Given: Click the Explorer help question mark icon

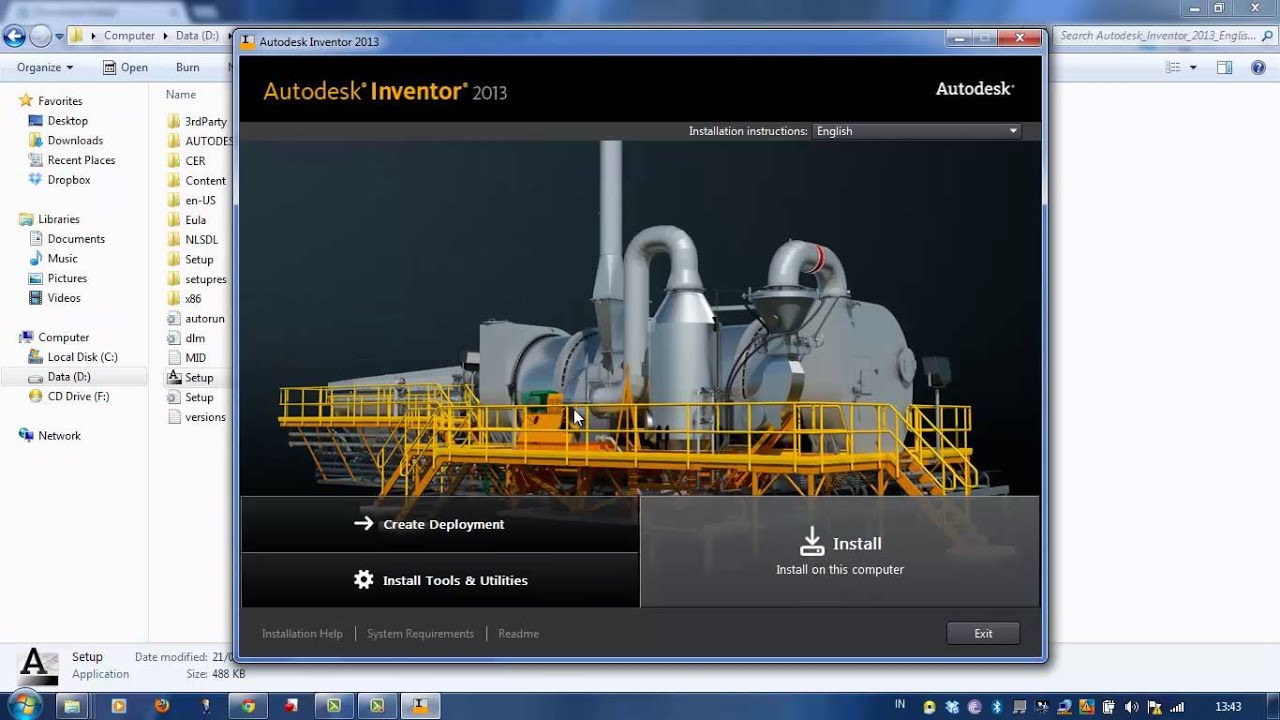Looking at the screenshot, I should point(1258,67).
